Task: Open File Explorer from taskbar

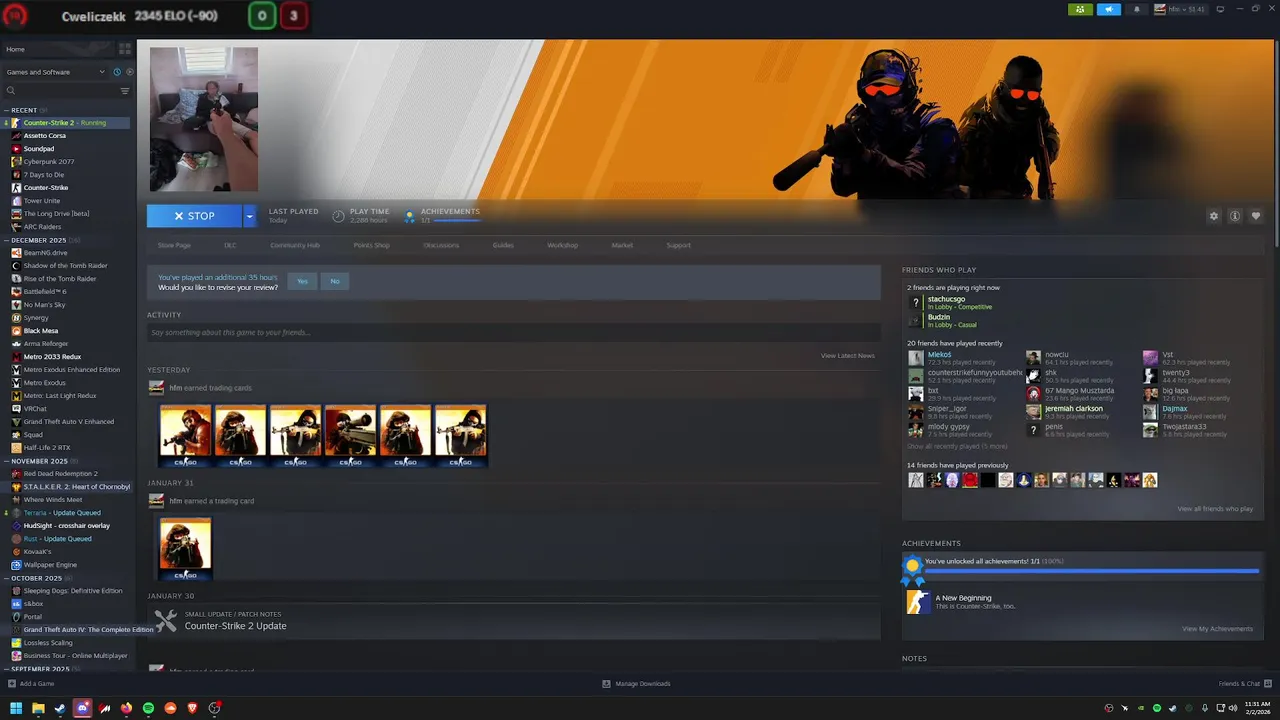Action: [x=38, y=708]
